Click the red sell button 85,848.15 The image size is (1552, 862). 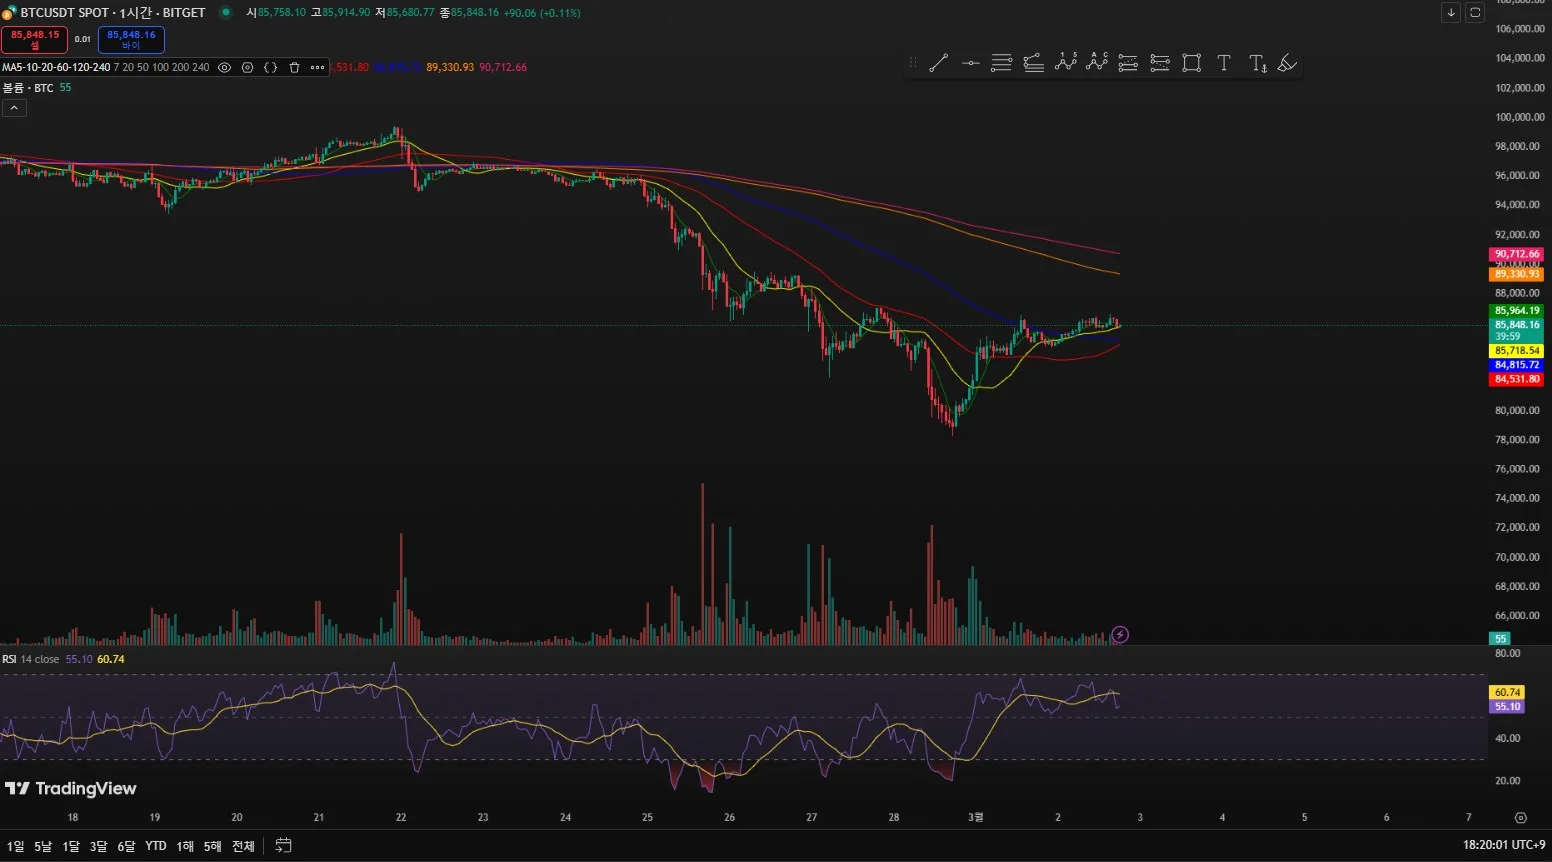35,40
